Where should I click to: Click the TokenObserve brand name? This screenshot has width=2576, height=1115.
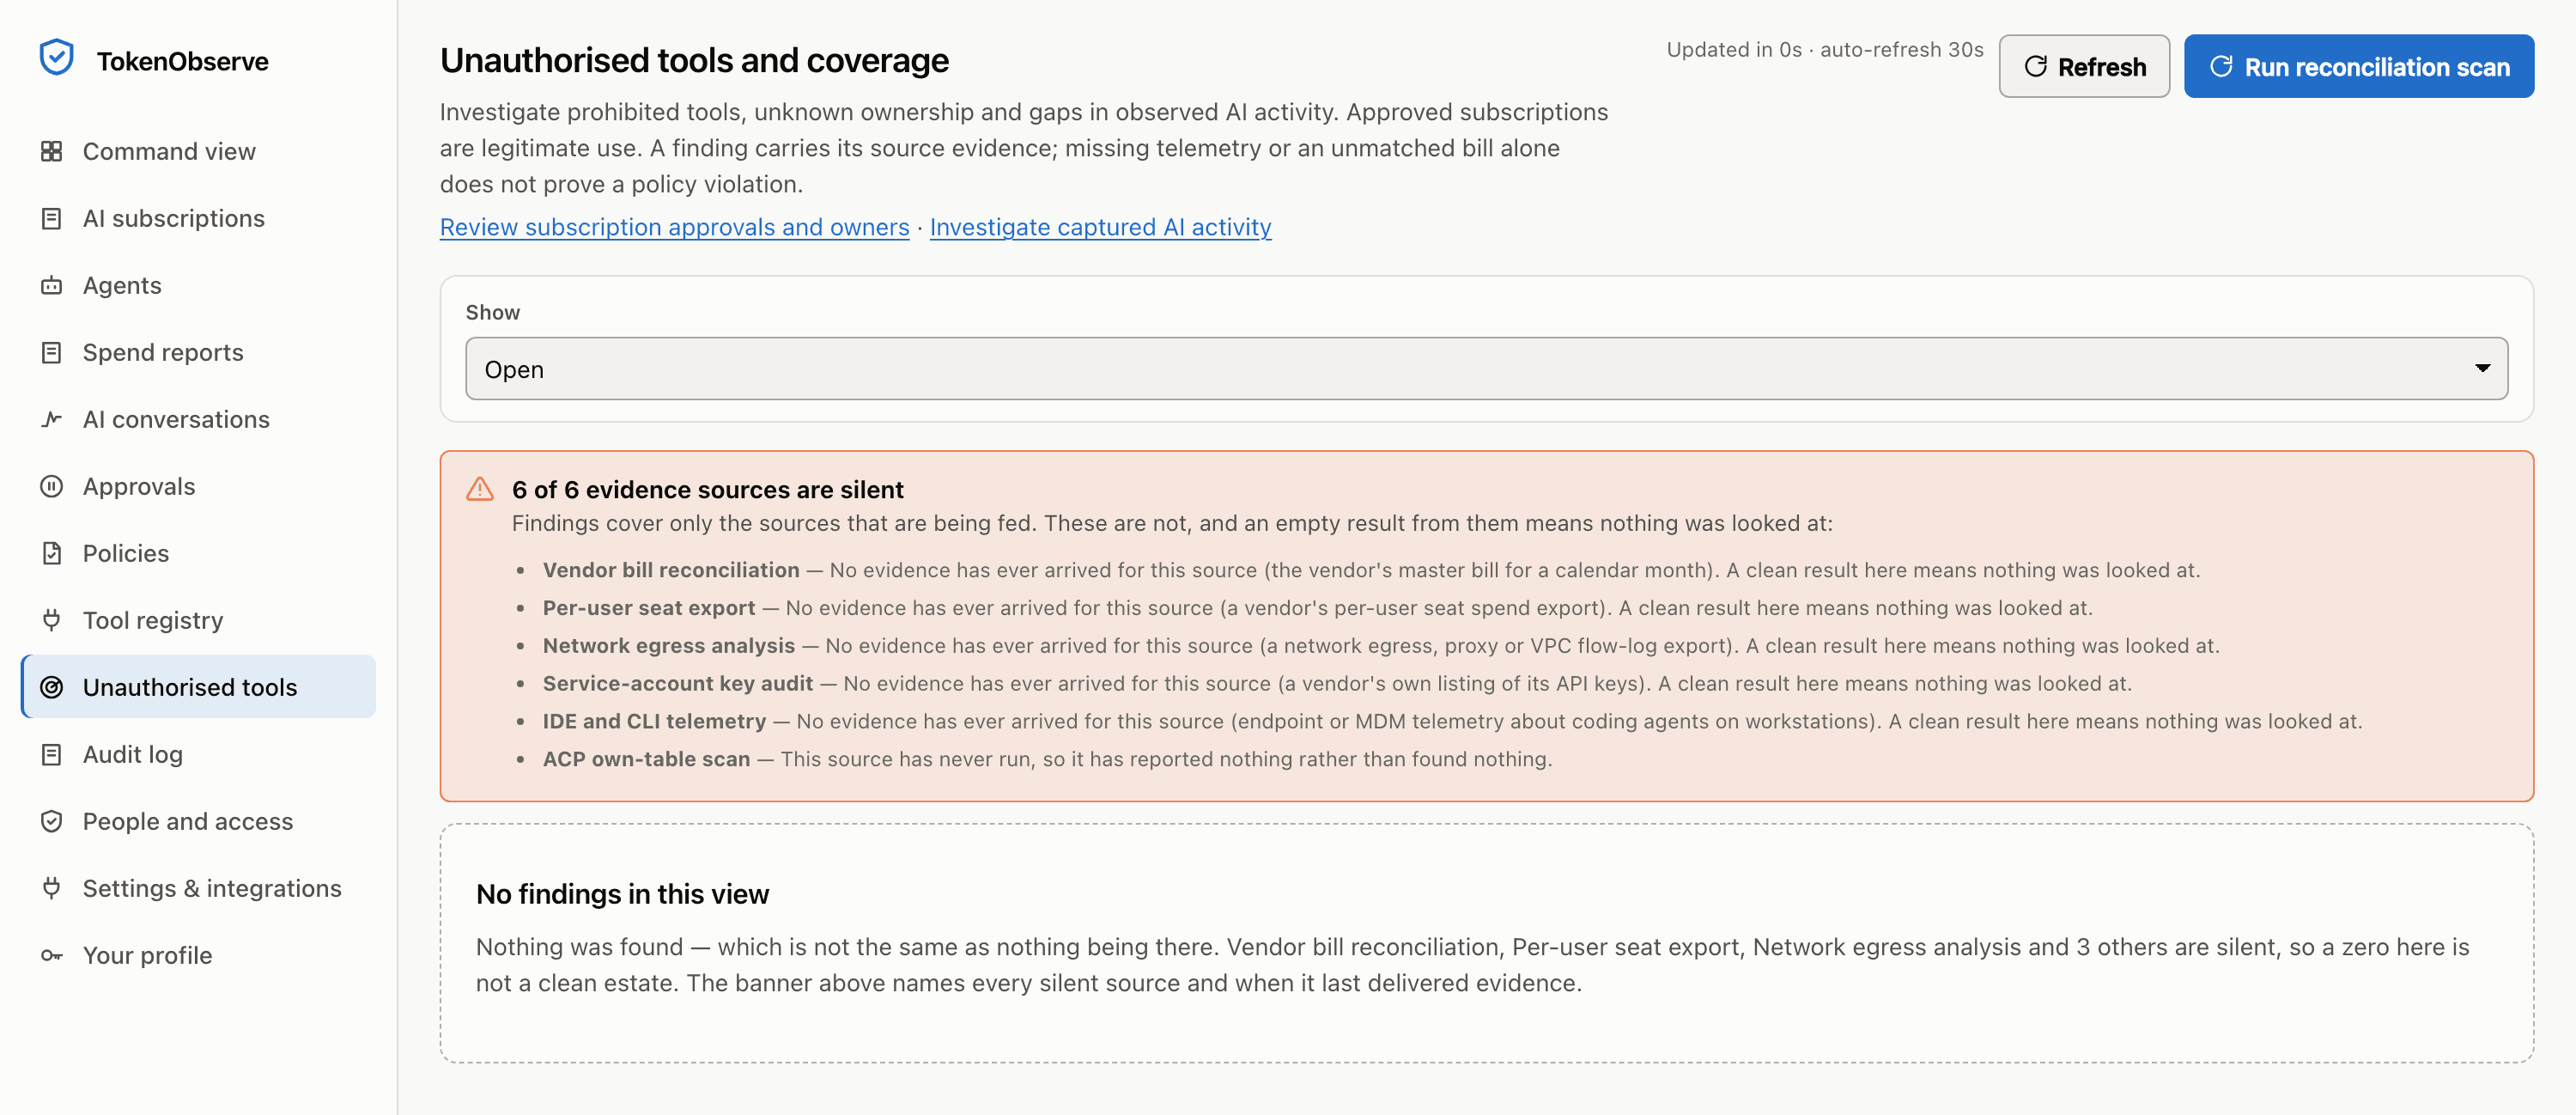(x=183, y=61)
